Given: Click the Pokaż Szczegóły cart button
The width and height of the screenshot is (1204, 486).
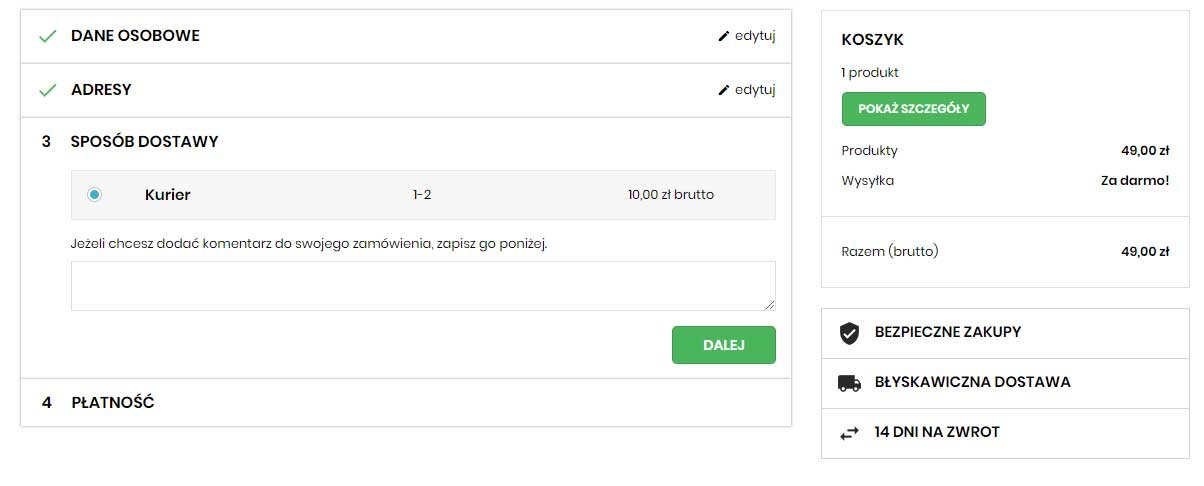Looking at the screenshot, I should pos(913,109).
